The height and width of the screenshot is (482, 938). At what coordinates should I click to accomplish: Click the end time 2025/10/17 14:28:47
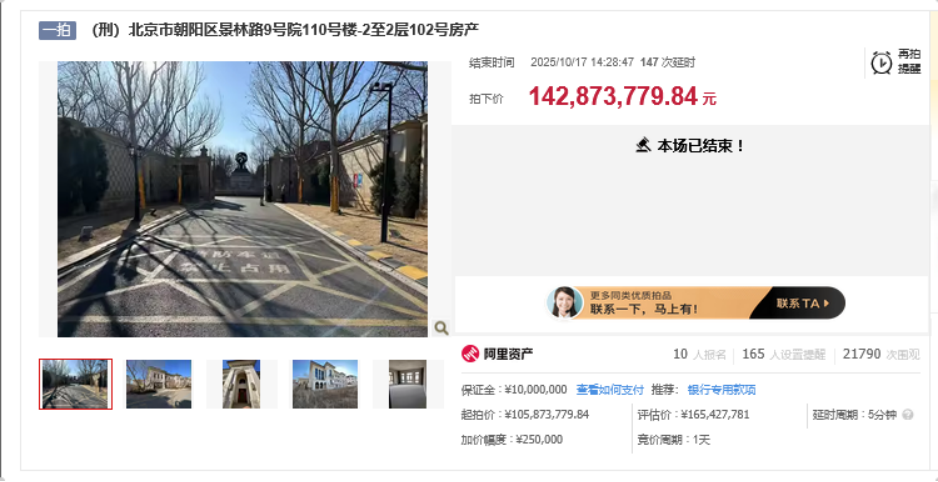pos(582,62)
